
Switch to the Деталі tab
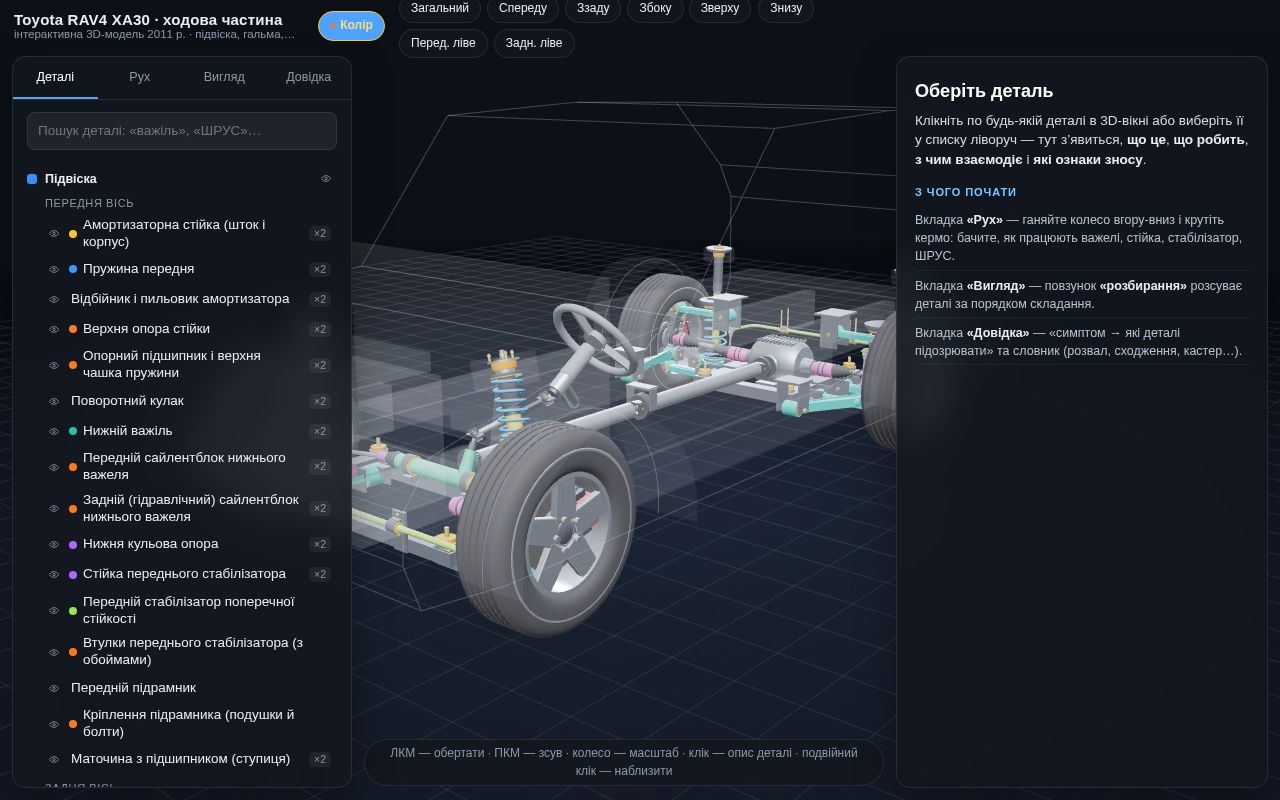pos(55,77)
